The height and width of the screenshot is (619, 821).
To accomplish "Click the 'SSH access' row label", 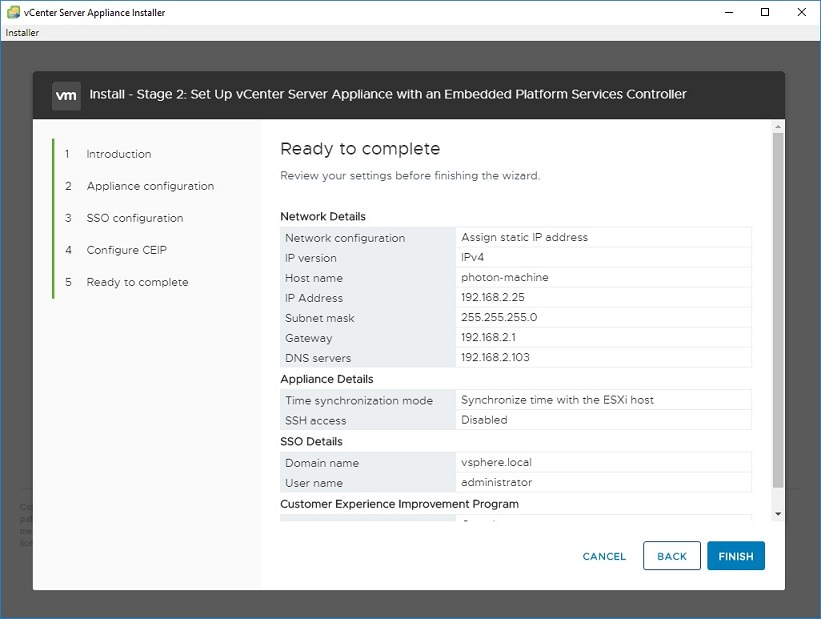I will tap(316, 421).
